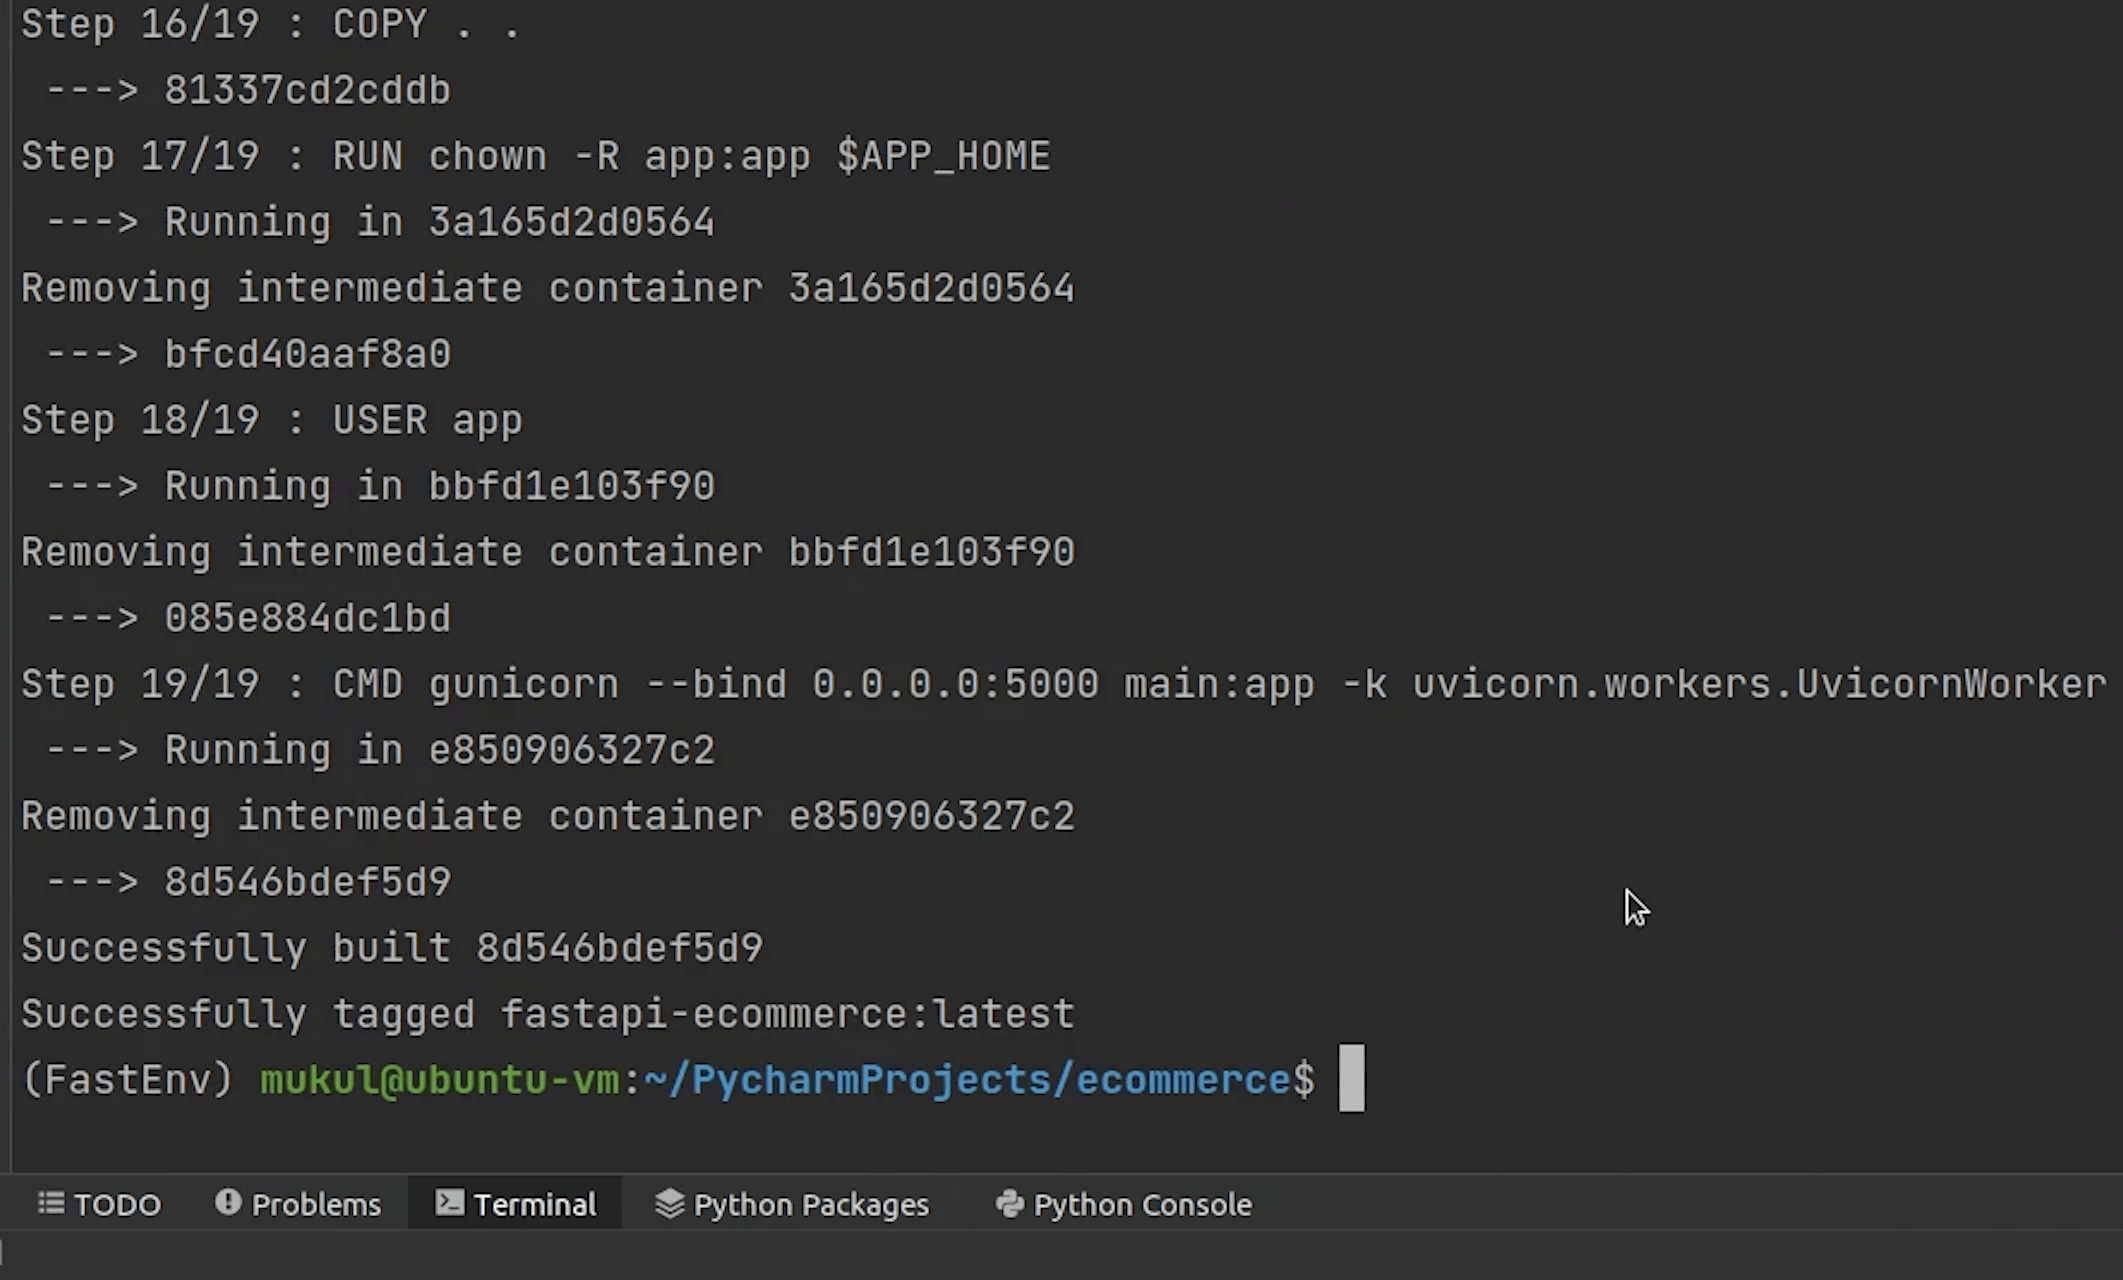The image size is (2123, 1280).
Task: Expand the Problems panel view
Action: coord(297,1203)
